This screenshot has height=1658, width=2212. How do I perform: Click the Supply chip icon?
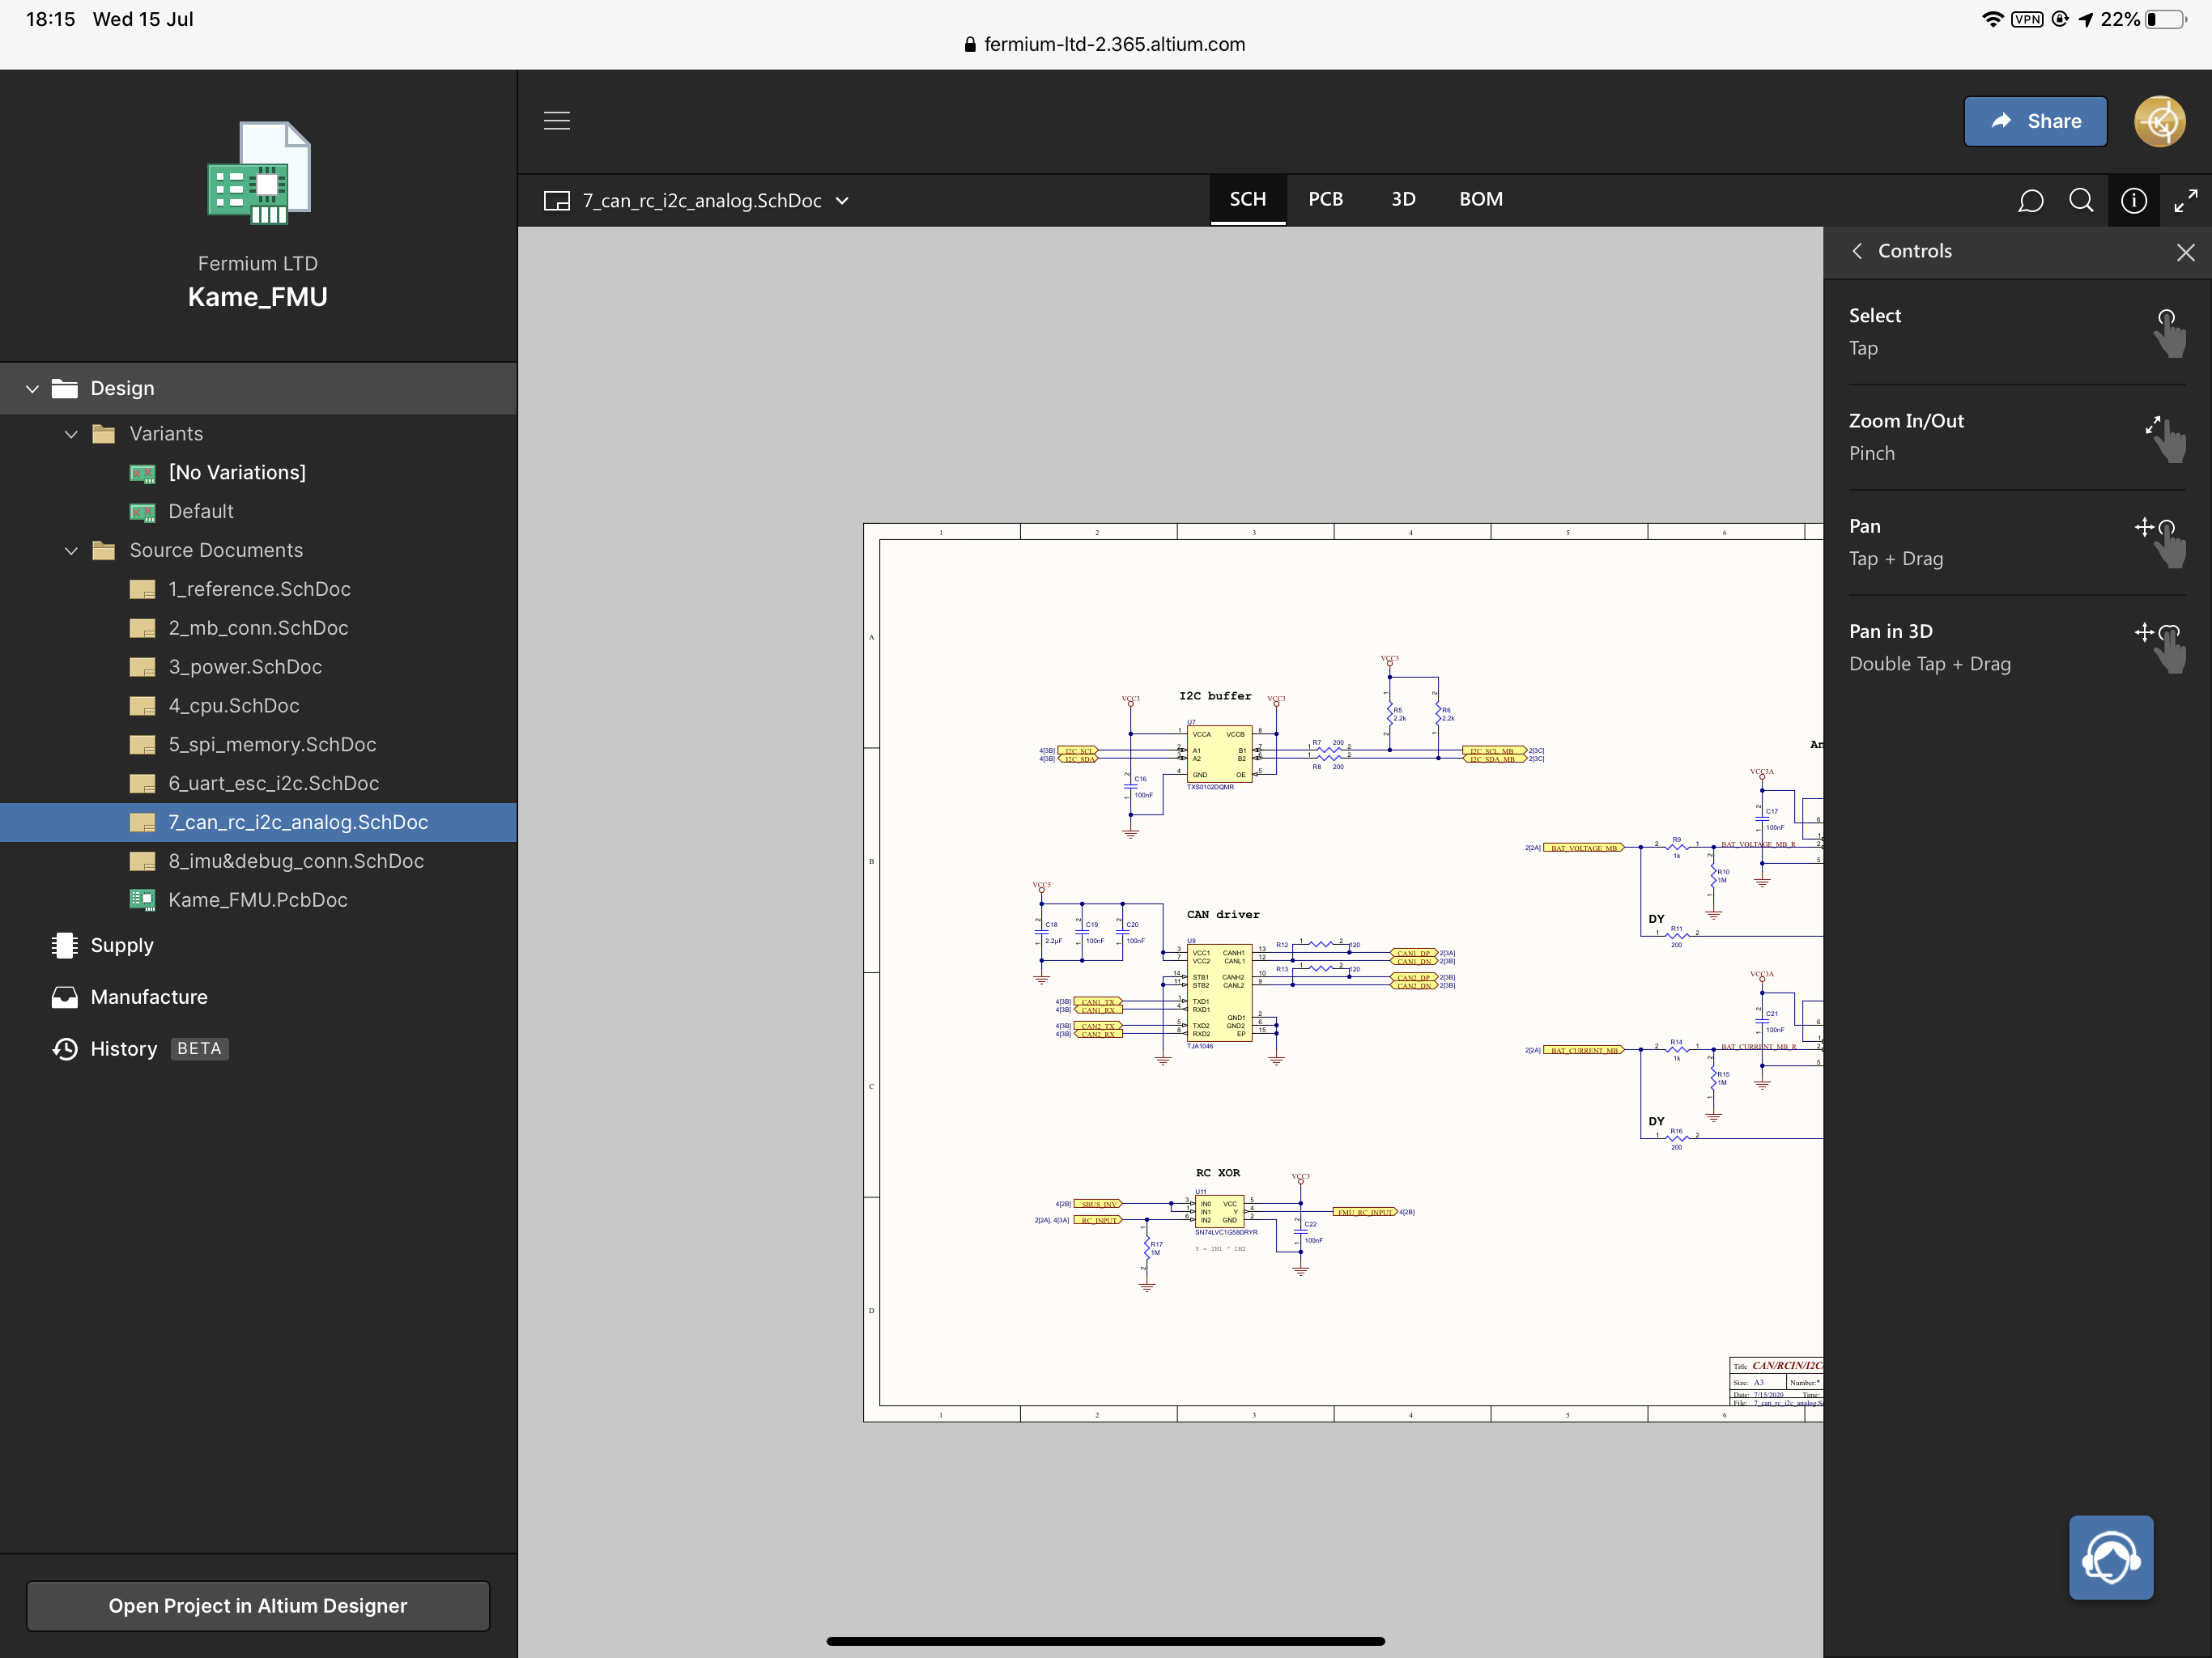point(65,945)
